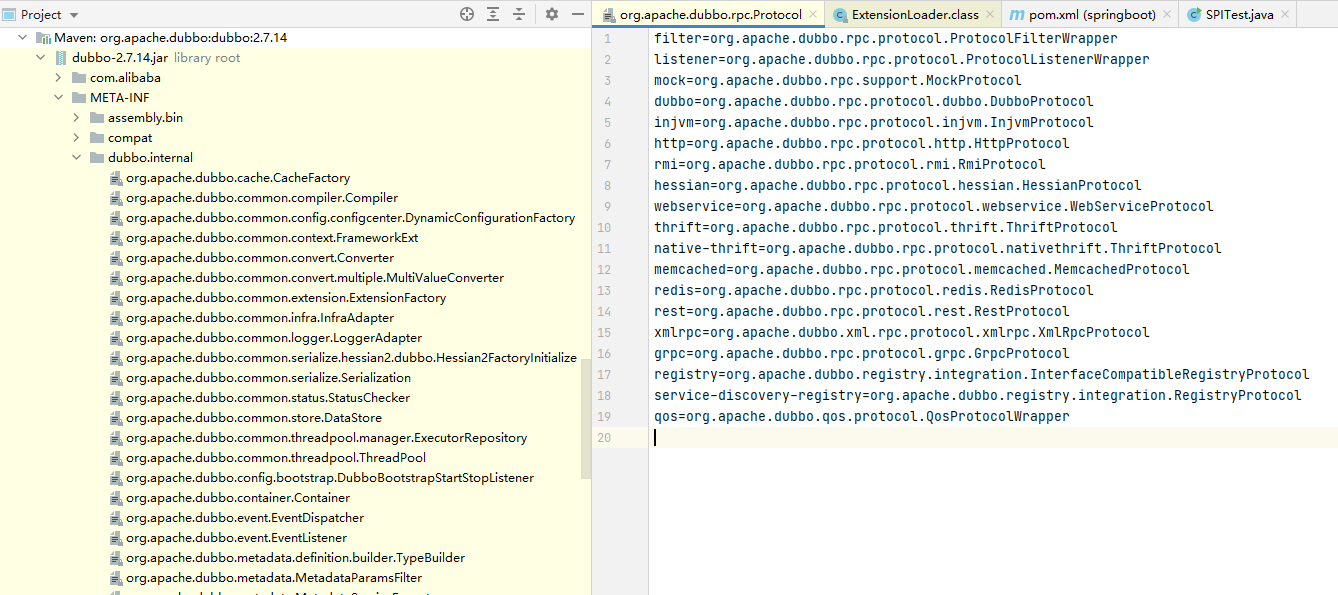Click the dubbo-2.7.14.jar archive icon

tap(61, 57)
